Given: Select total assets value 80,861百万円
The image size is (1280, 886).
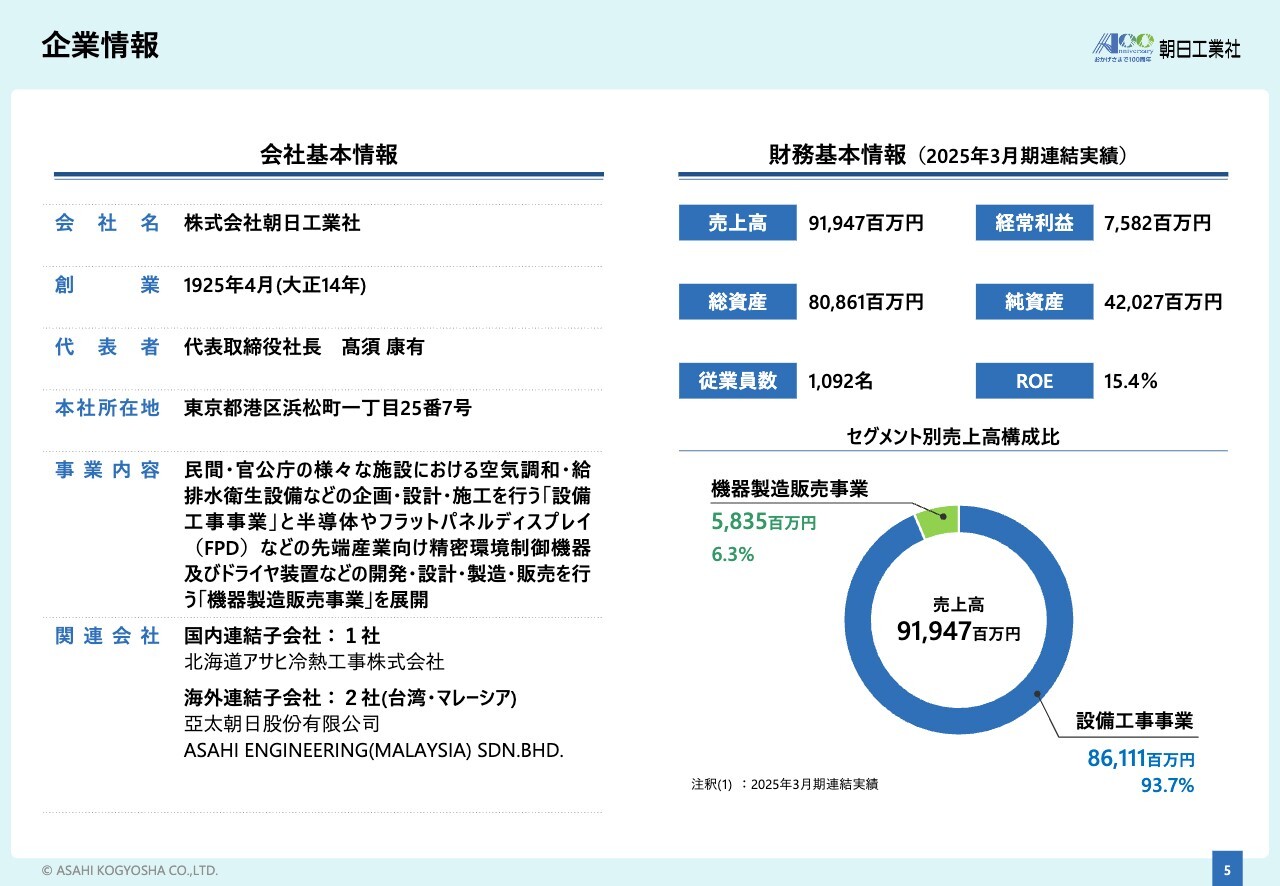Looking at the screenshot, I should (866, 301).
